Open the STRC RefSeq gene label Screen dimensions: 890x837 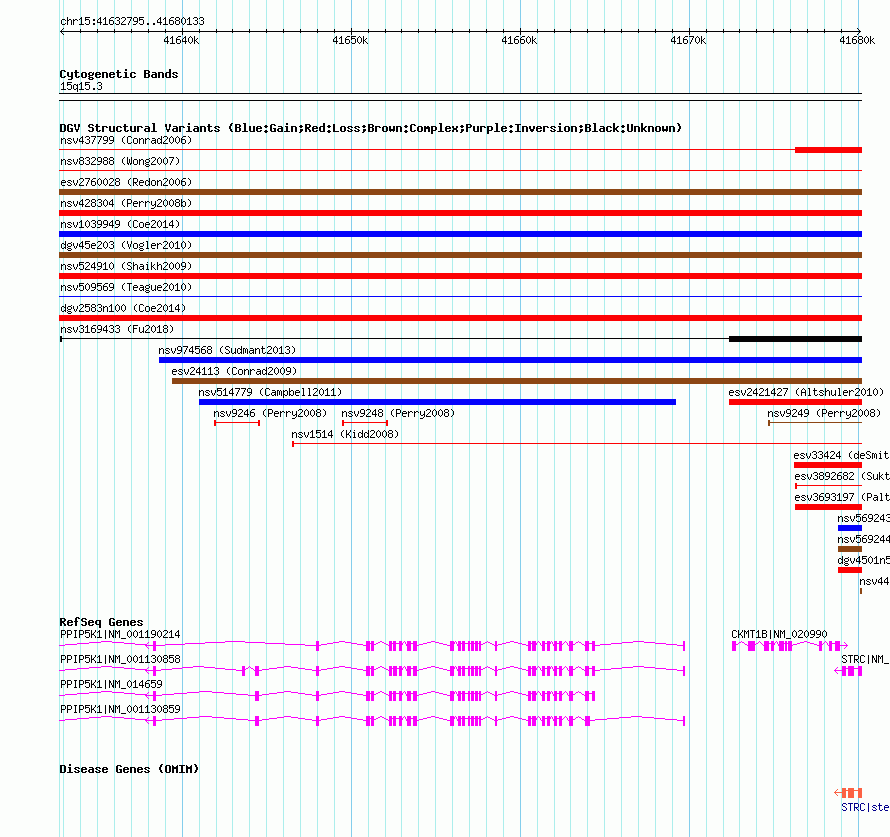pyautogui.click(x=865, y=659)
